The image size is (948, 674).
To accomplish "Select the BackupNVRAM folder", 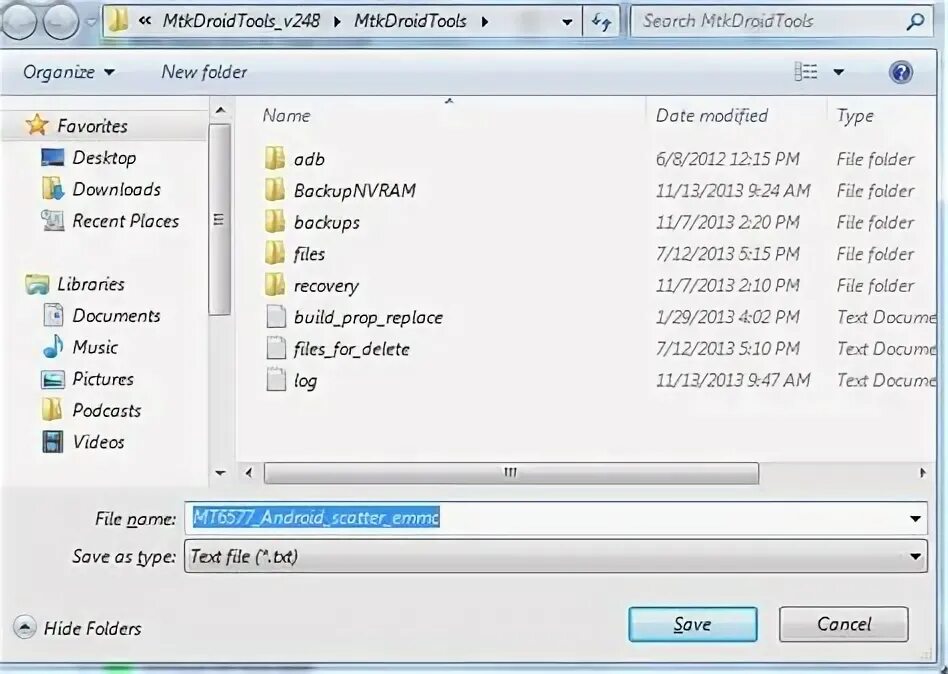I will [x=354, y=190].
